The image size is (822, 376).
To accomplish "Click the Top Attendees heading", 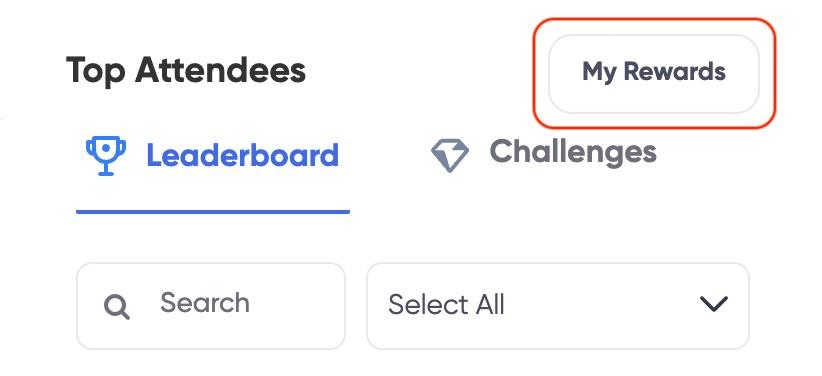I will (x=186, y=71).
